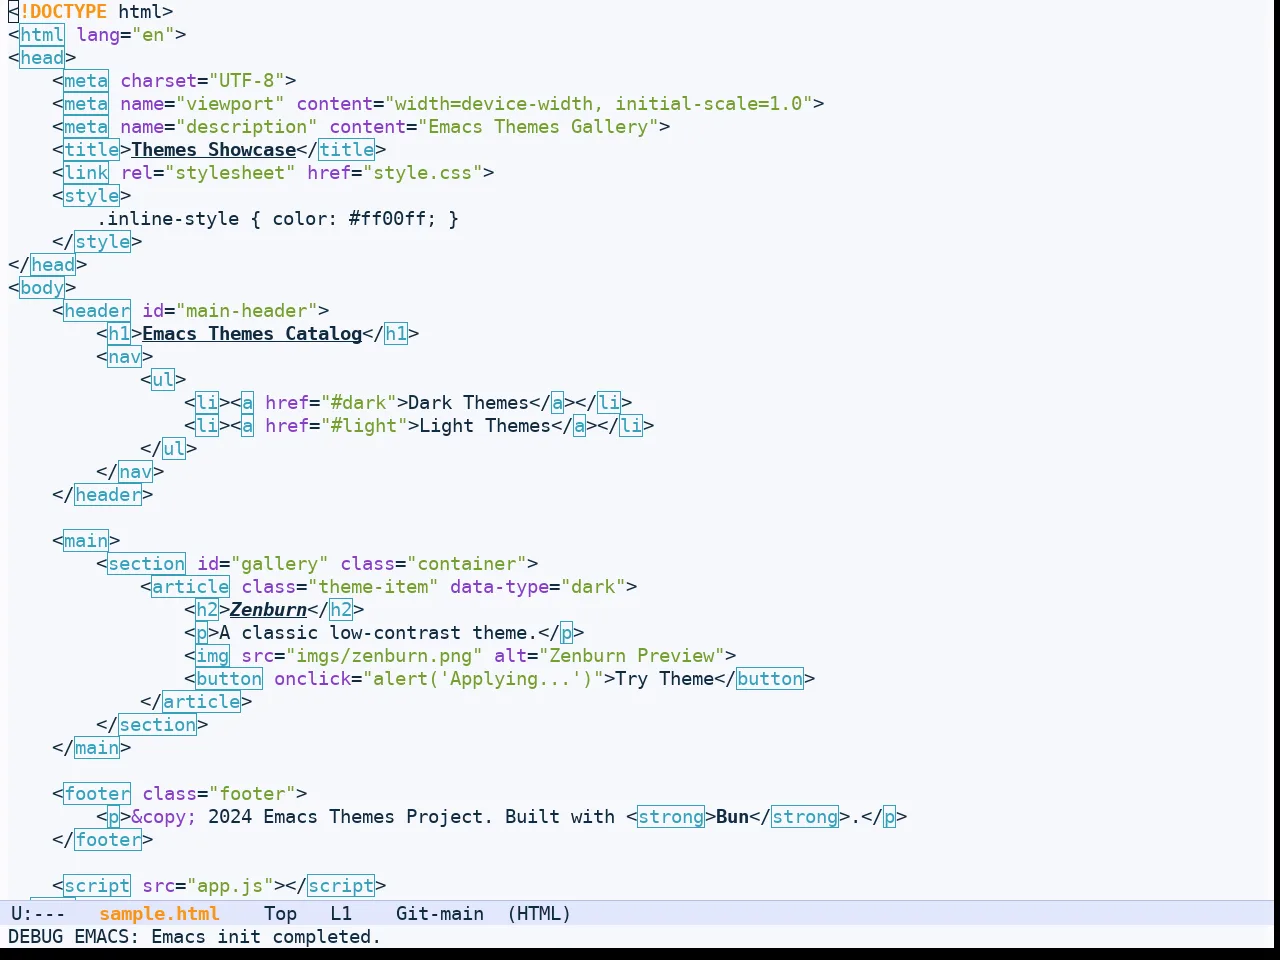Click the closing main tag

(x=92, y=748)
